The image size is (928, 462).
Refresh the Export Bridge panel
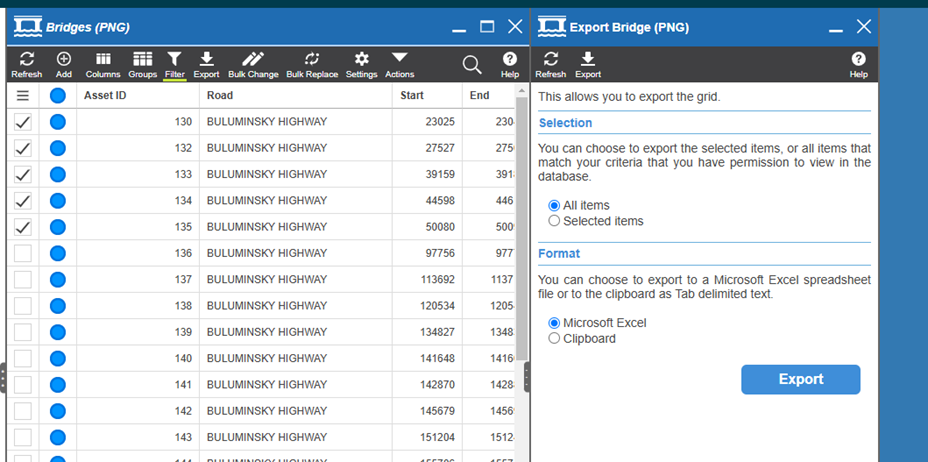(x=550, y=64)
